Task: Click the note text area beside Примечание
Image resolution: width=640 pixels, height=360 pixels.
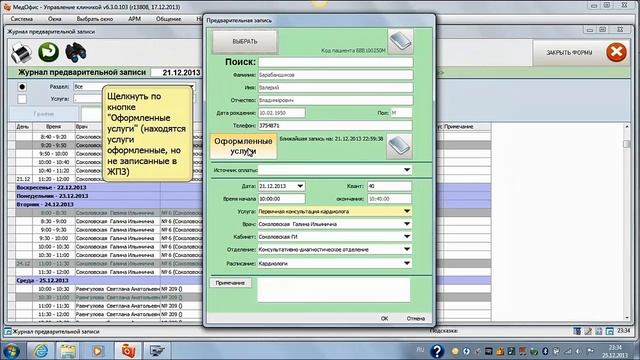Action: pos(333,290)
